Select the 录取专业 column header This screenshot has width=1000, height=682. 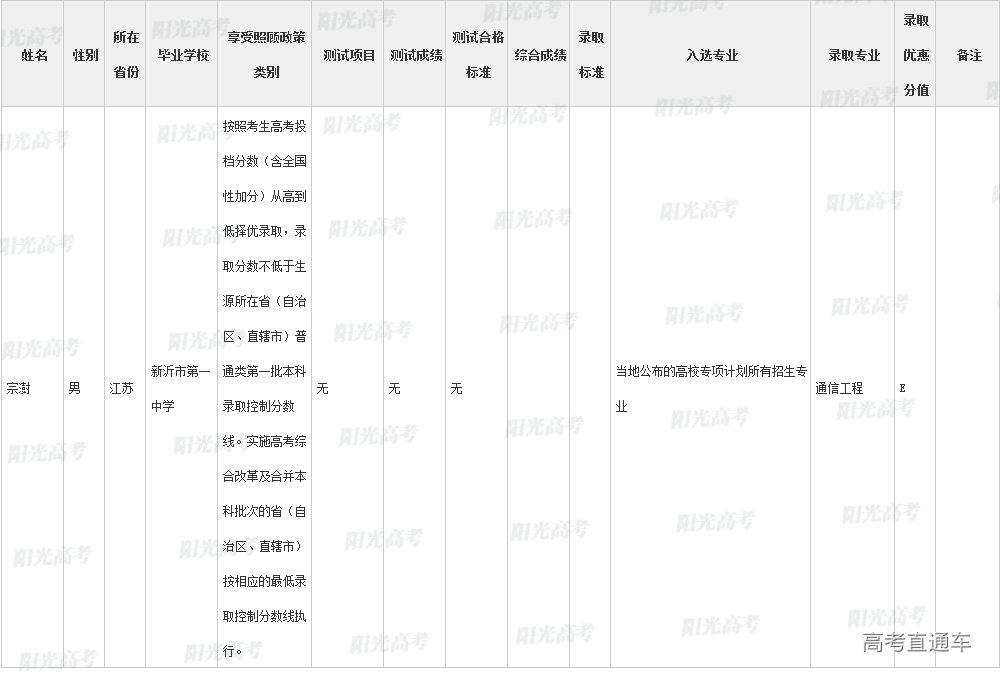(x=853, y=55)
